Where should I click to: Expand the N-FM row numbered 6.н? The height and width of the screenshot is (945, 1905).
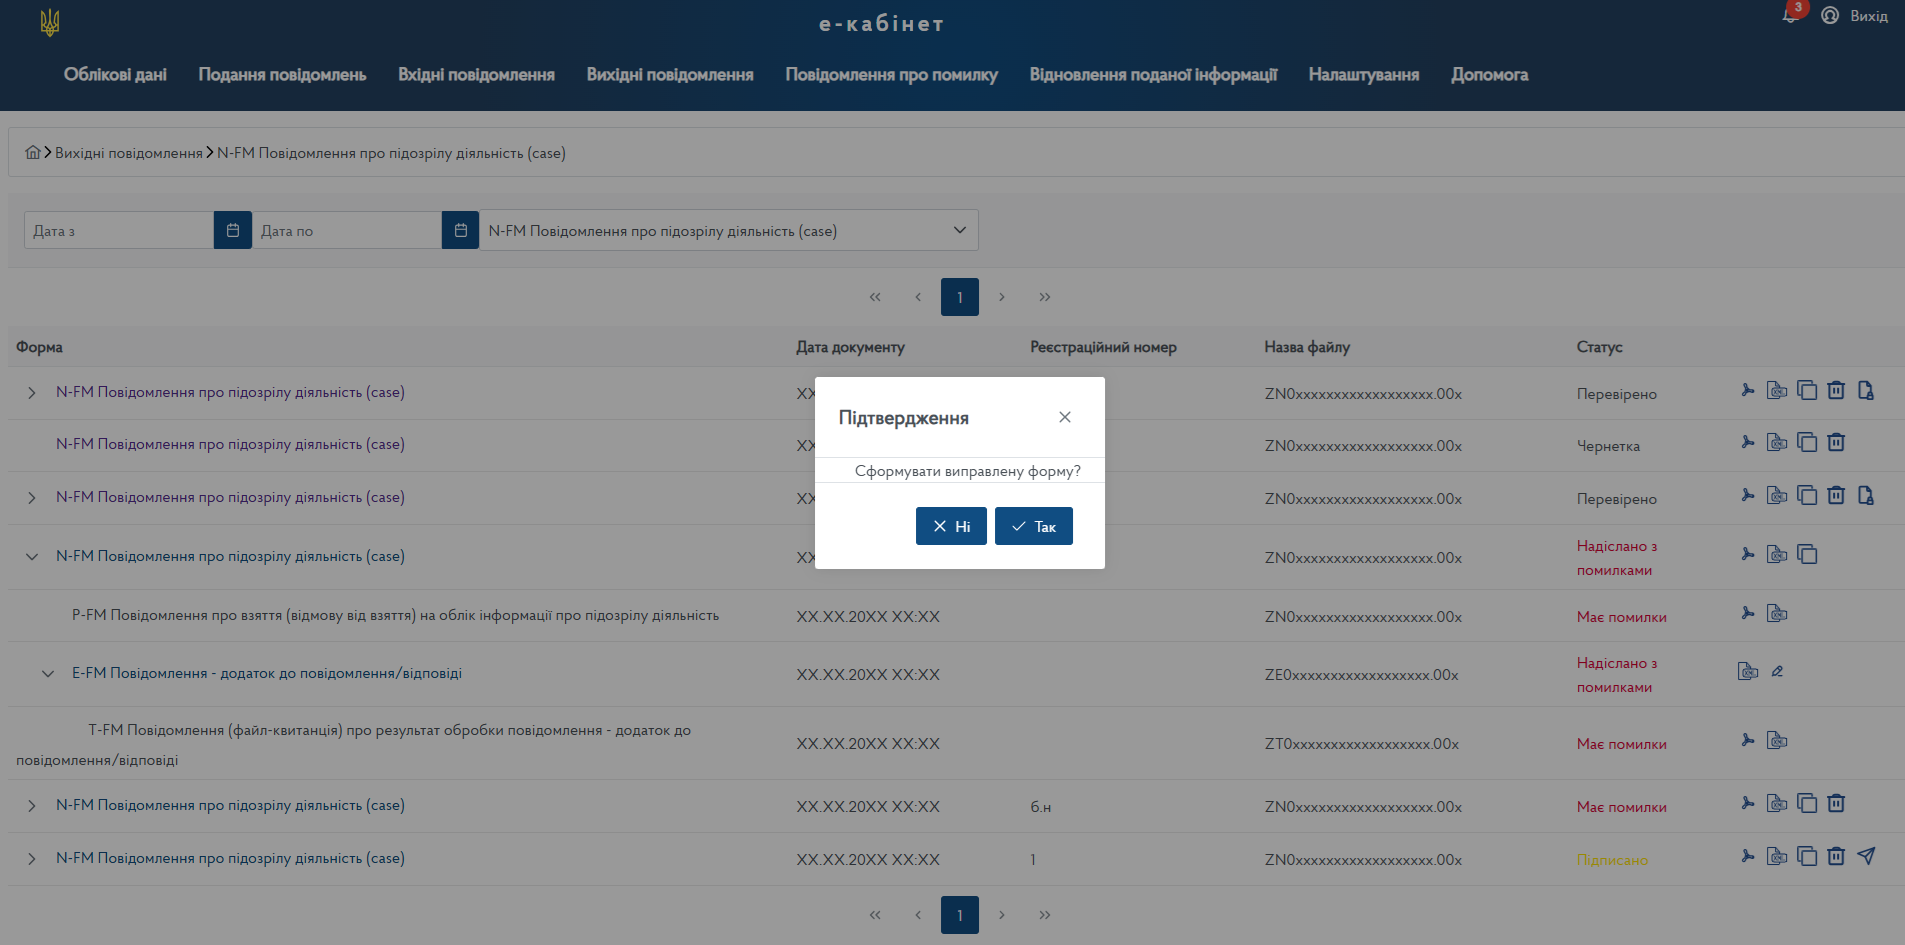coord(32,806)
